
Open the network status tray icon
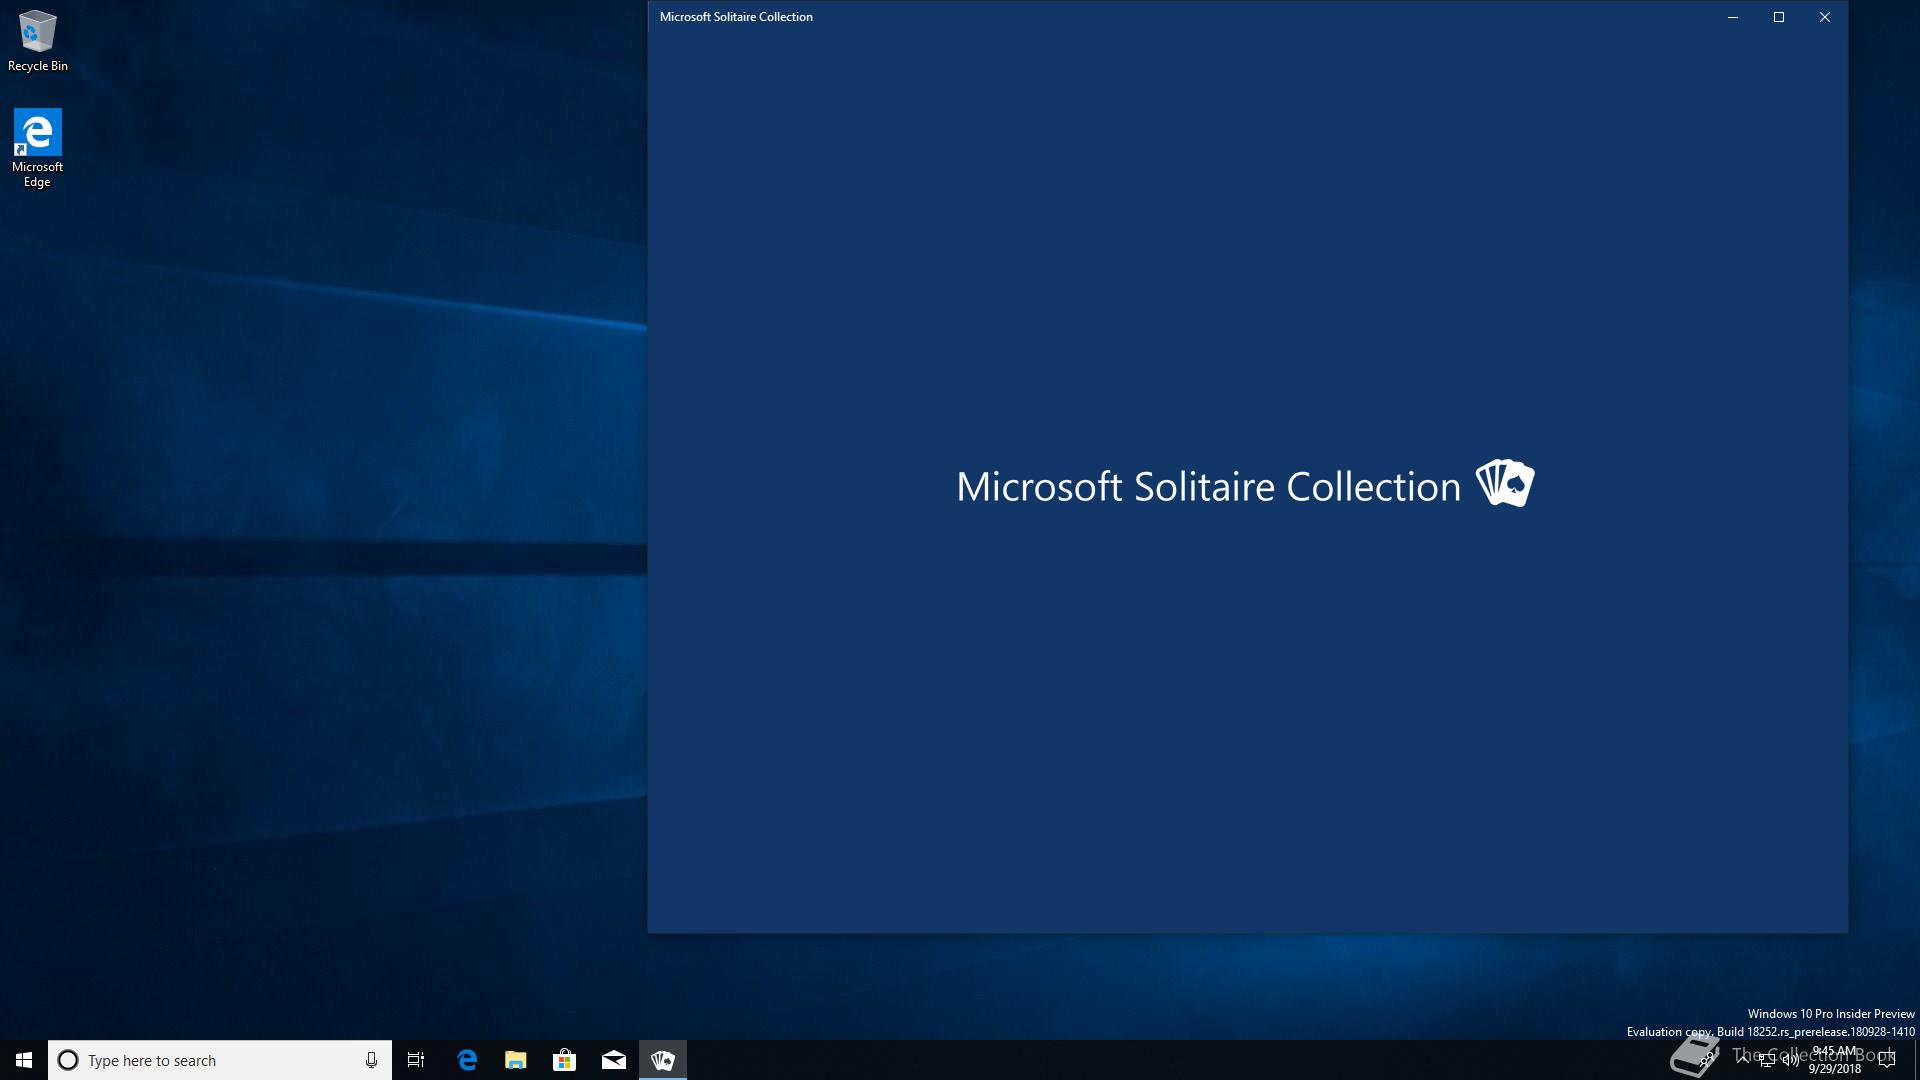pos(1767,1061)
